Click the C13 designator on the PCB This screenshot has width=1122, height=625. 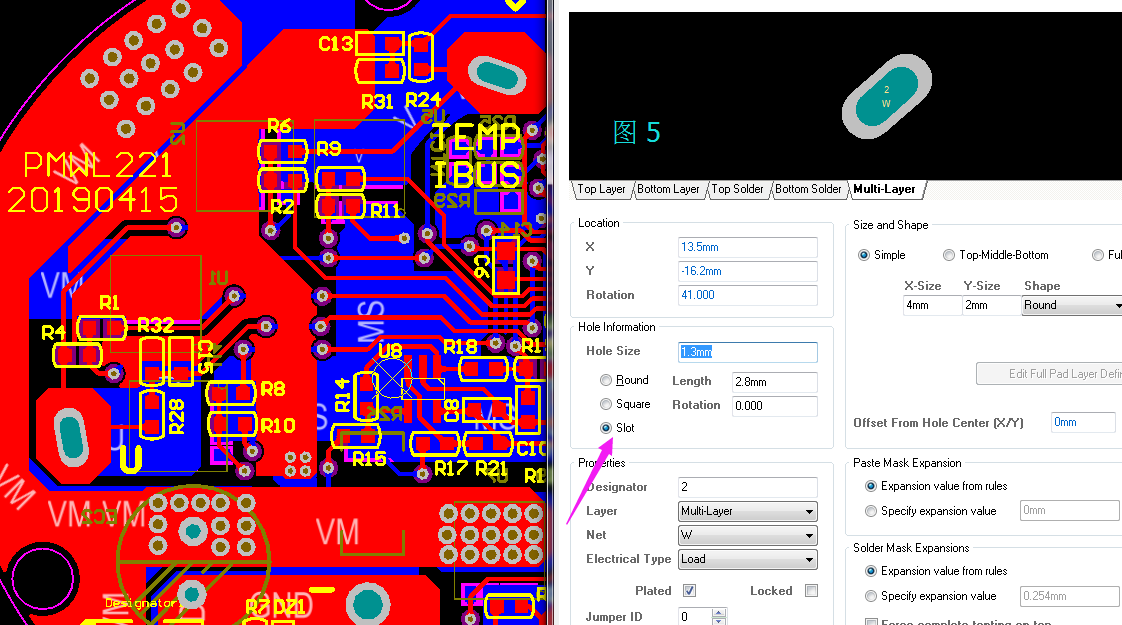click(336, 44)
